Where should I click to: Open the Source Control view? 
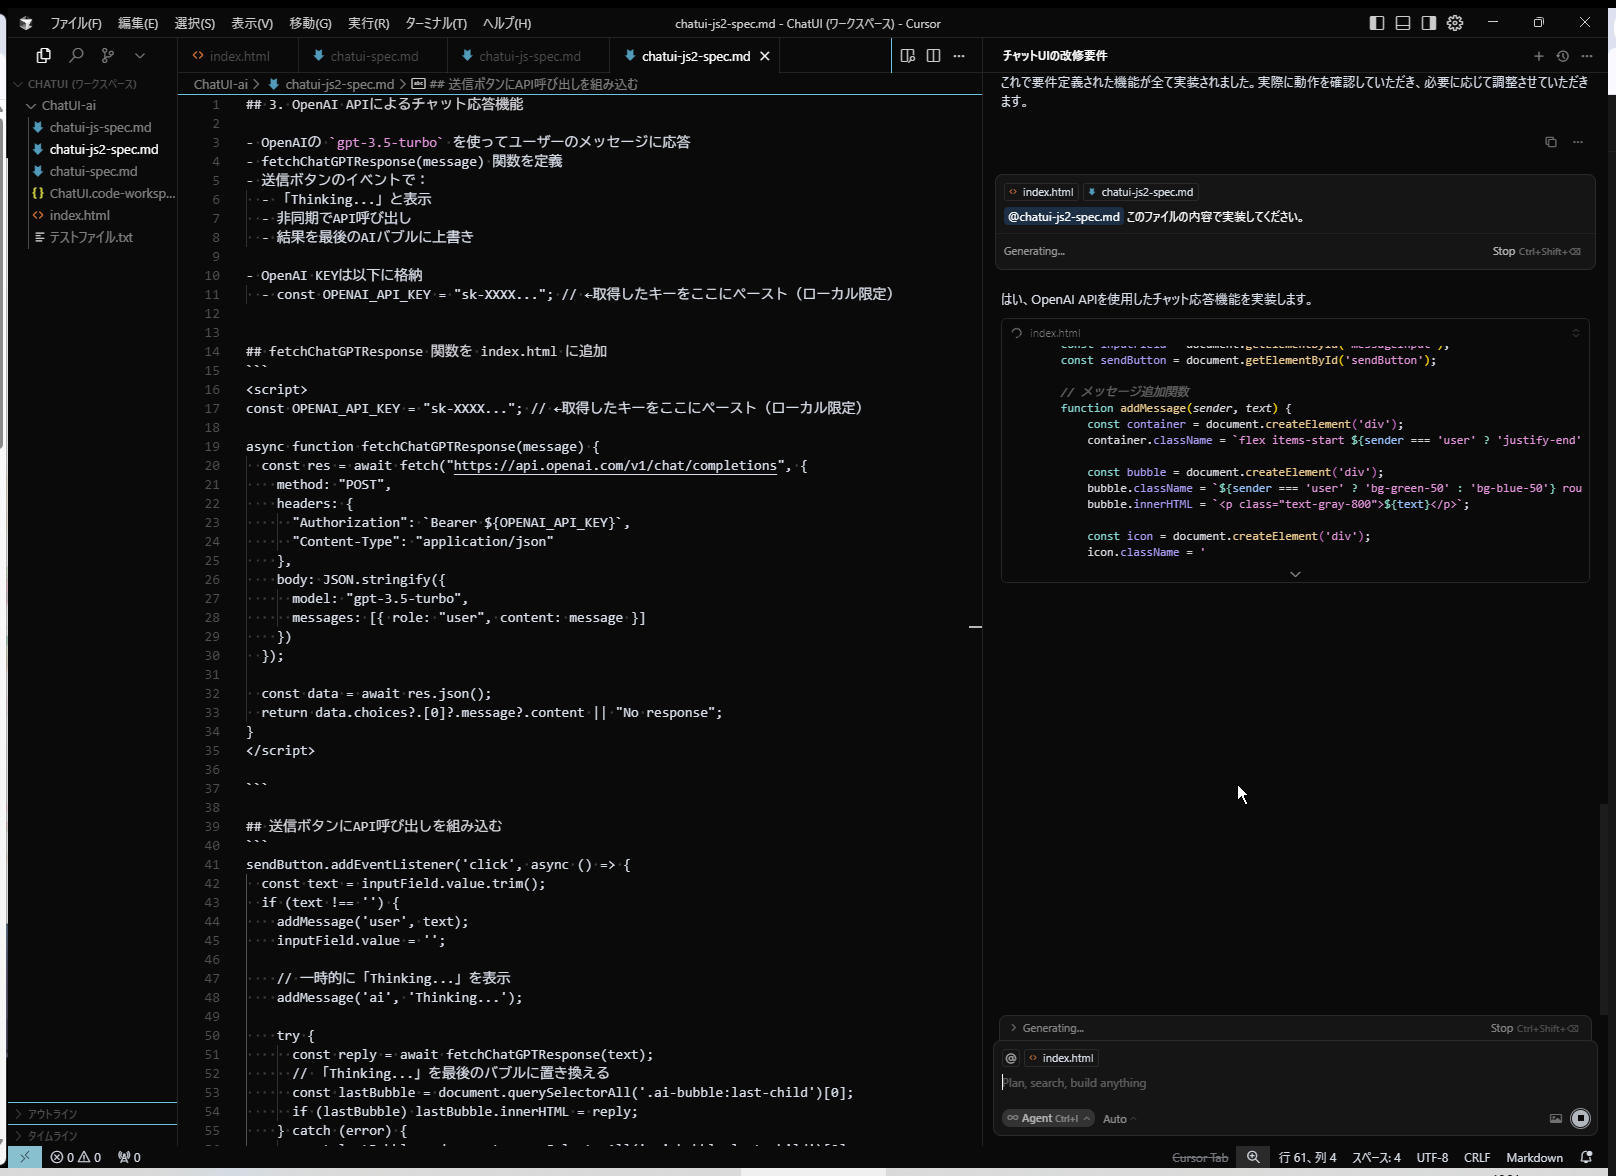point(108,56)
